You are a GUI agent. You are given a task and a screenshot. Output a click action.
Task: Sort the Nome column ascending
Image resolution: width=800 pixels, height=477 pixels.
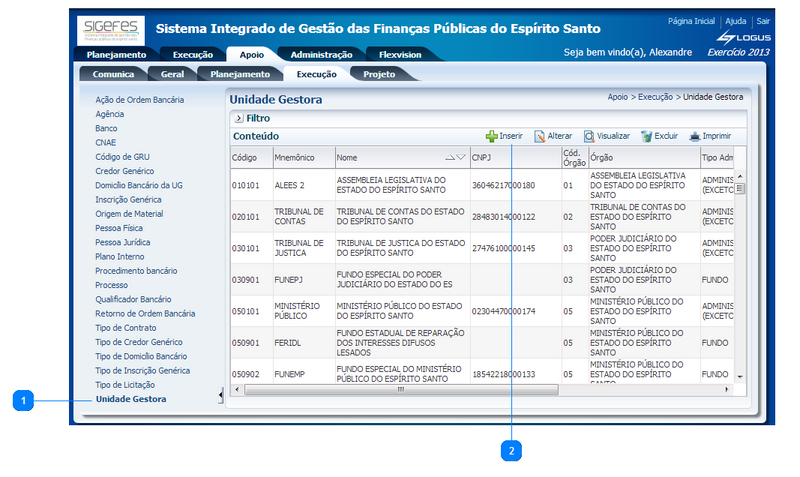(x=450, y=158)
